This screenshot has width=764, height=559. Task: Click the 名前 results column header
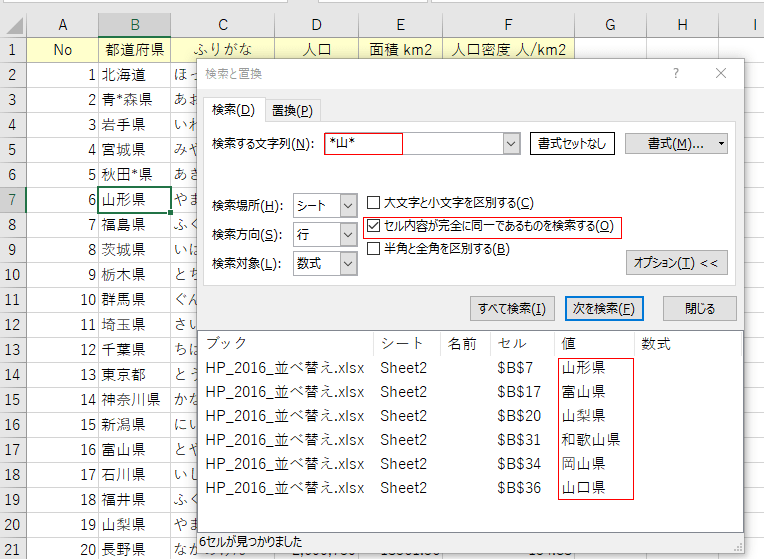(465, 344)
